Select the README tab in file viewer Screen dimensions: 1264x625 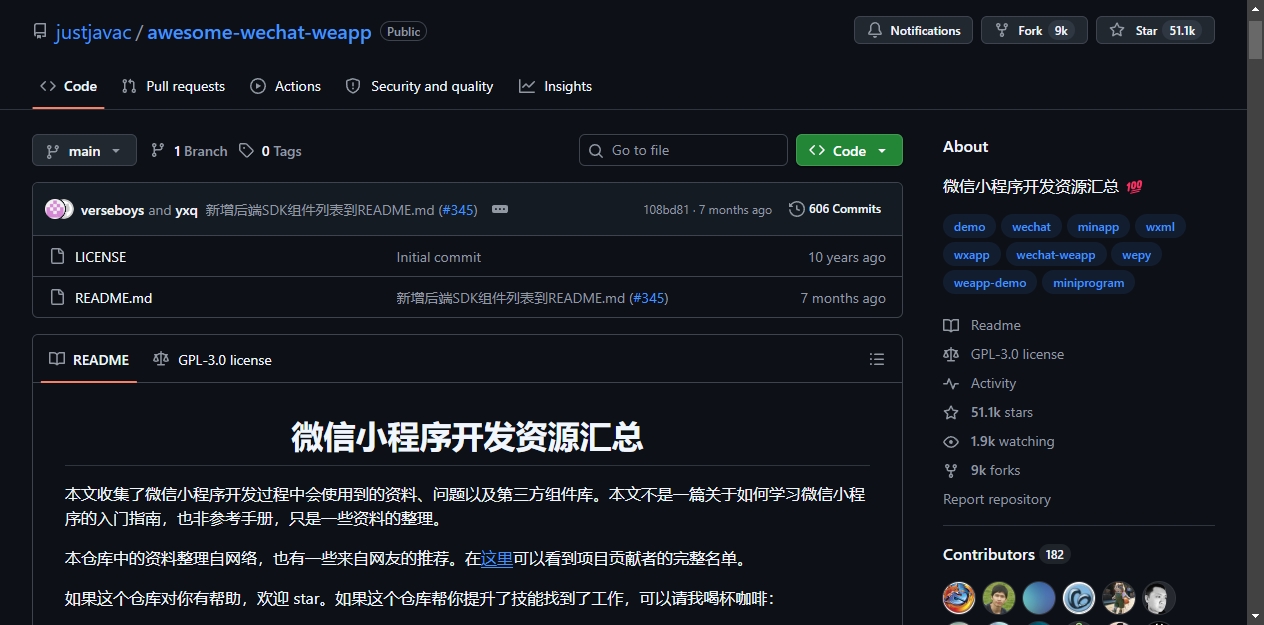coord(89,359)
